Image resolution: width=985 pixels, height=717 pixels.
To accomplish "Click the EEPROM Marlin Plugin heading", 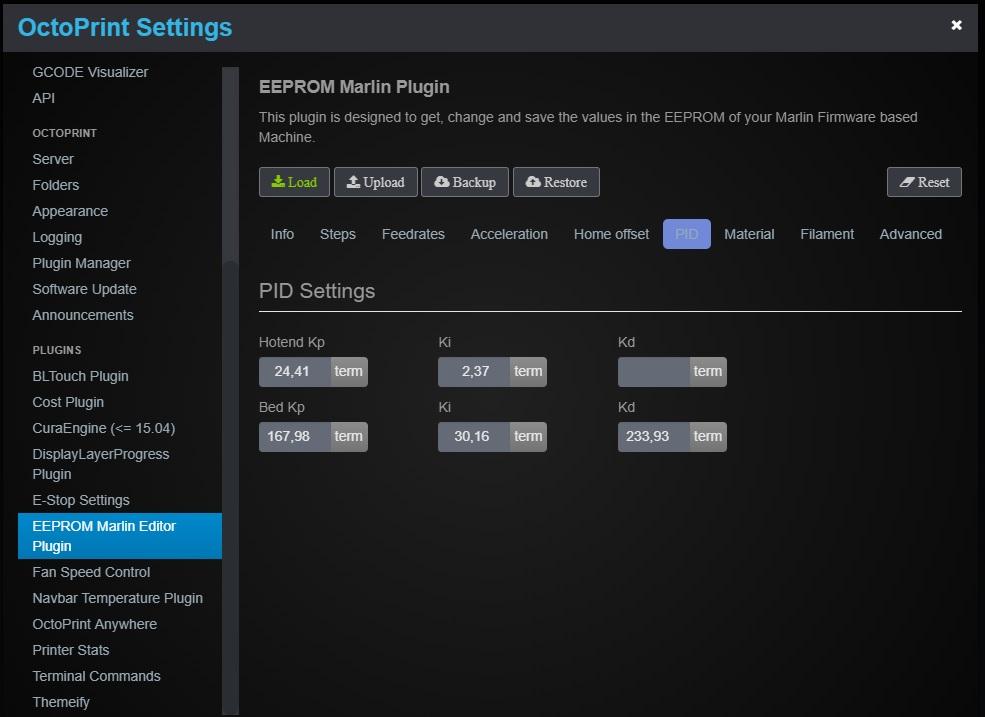I will pyautogui.click(x=354, y=87).
